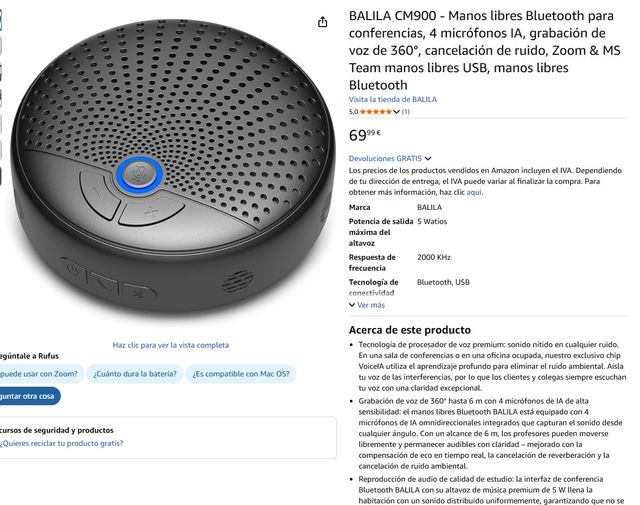
Task: Select the first thumbnail in image strip
Action: (0, 20)
